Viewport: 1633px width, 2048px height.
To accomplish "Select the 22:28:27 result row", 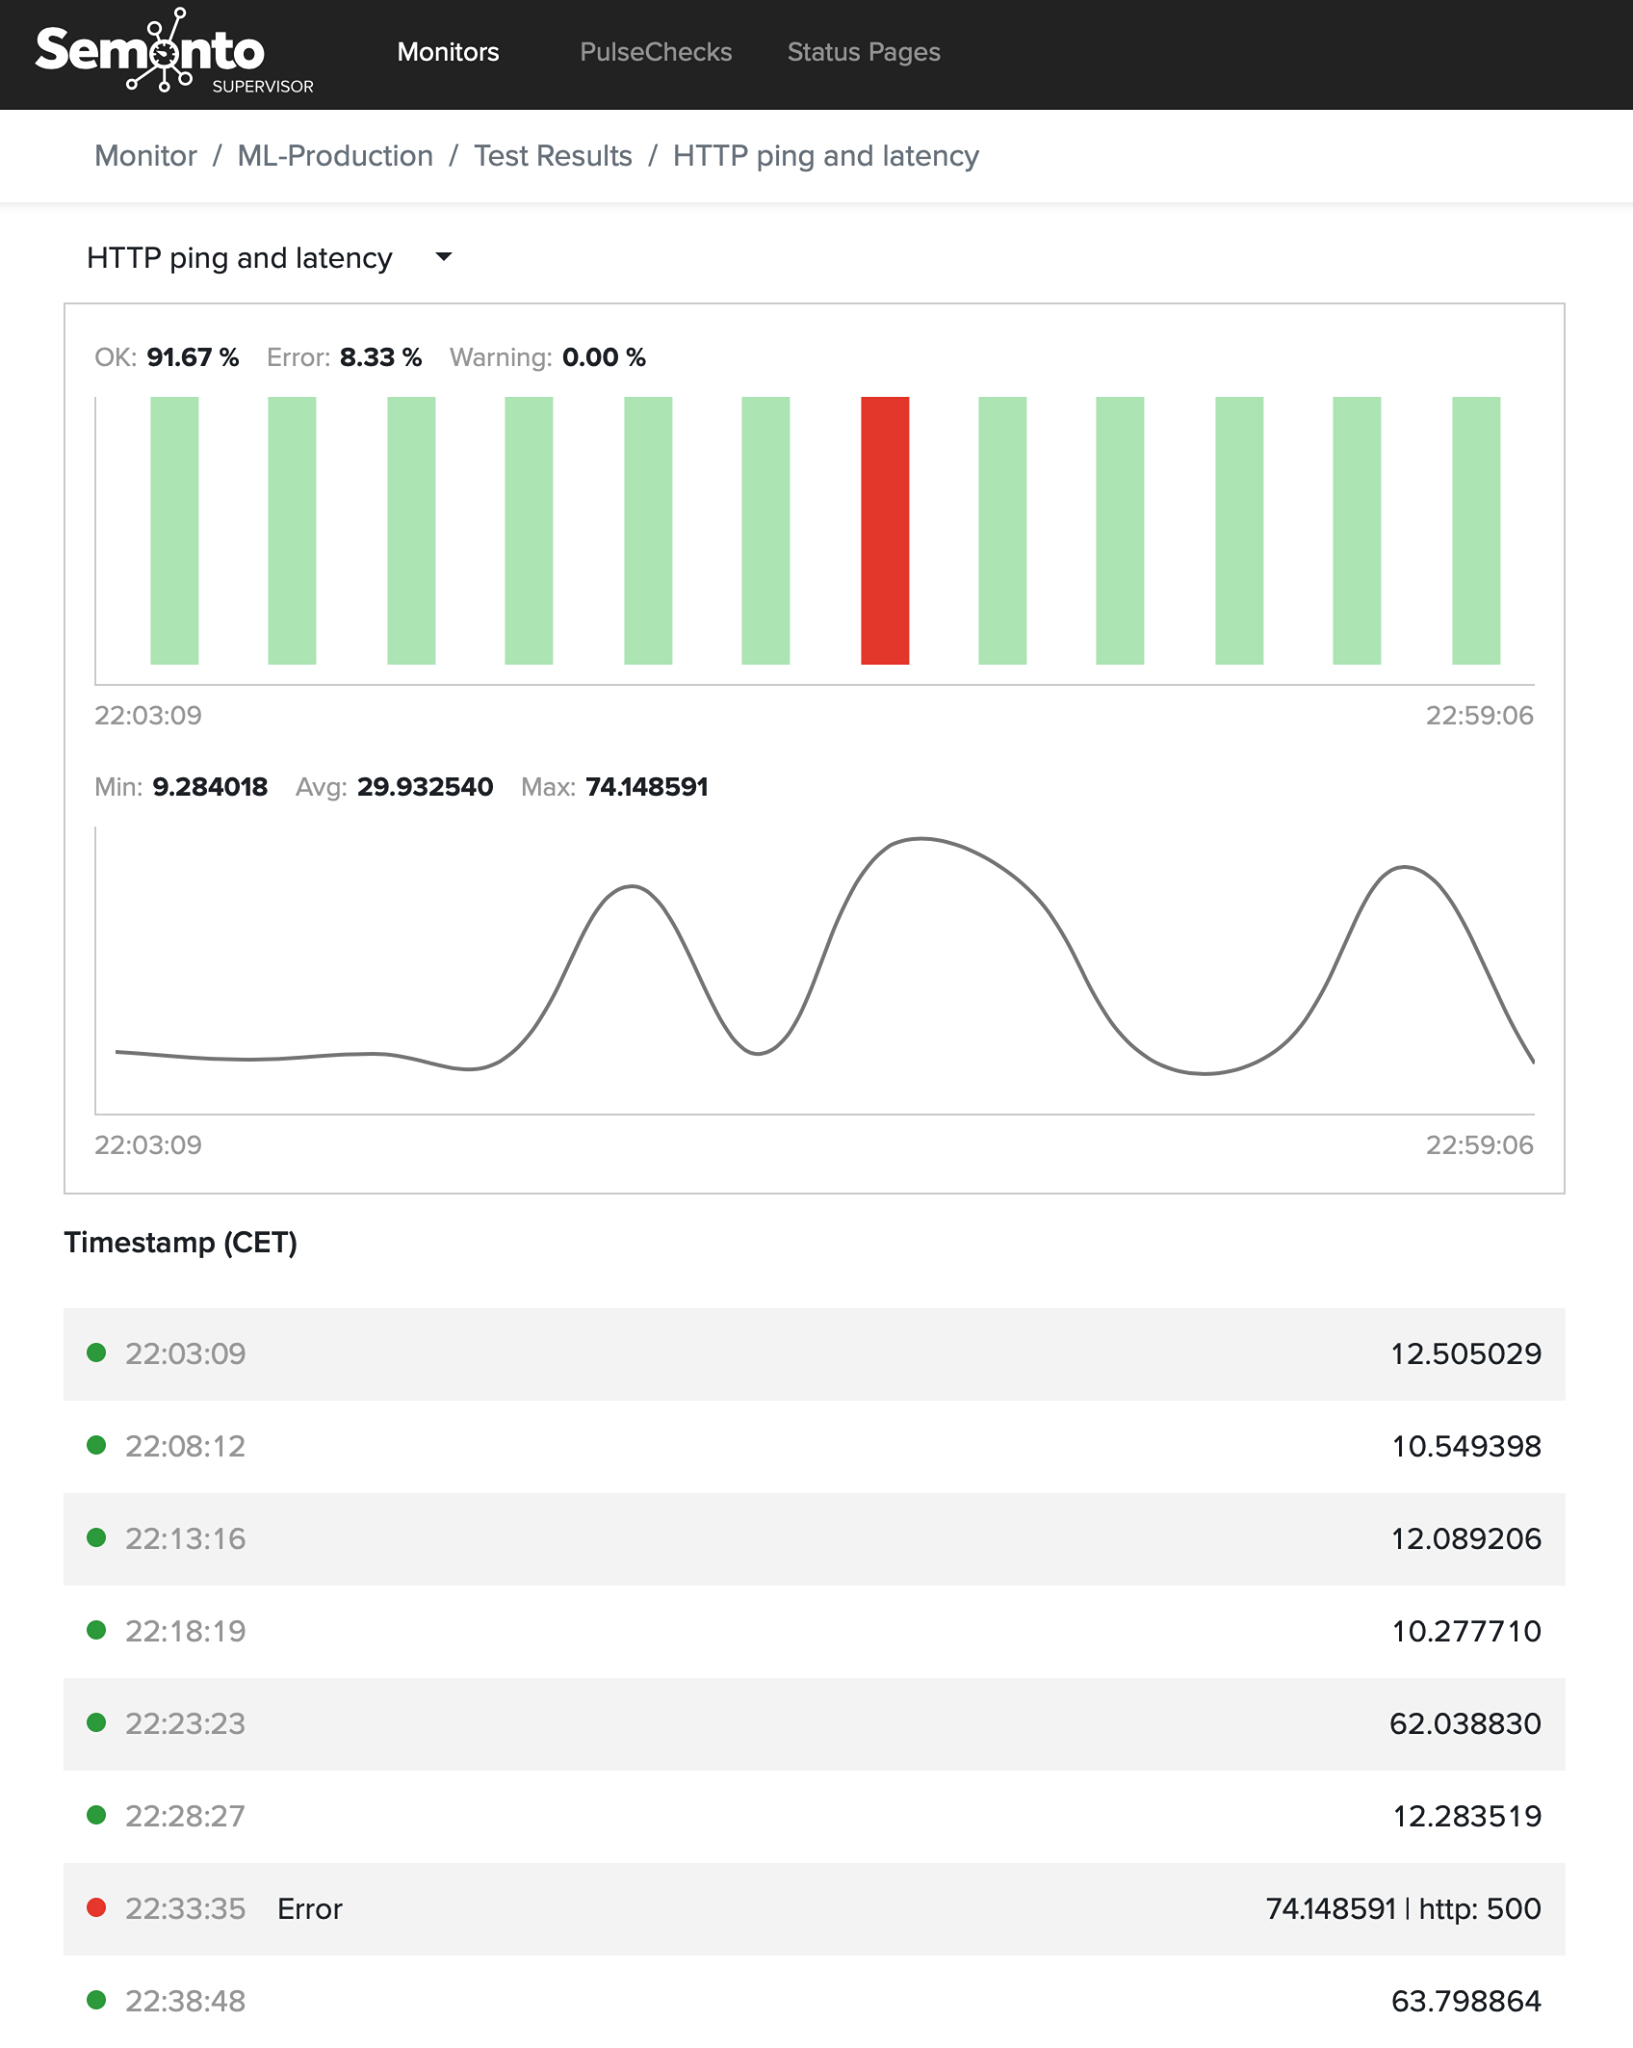I will tap(814, 1816).
